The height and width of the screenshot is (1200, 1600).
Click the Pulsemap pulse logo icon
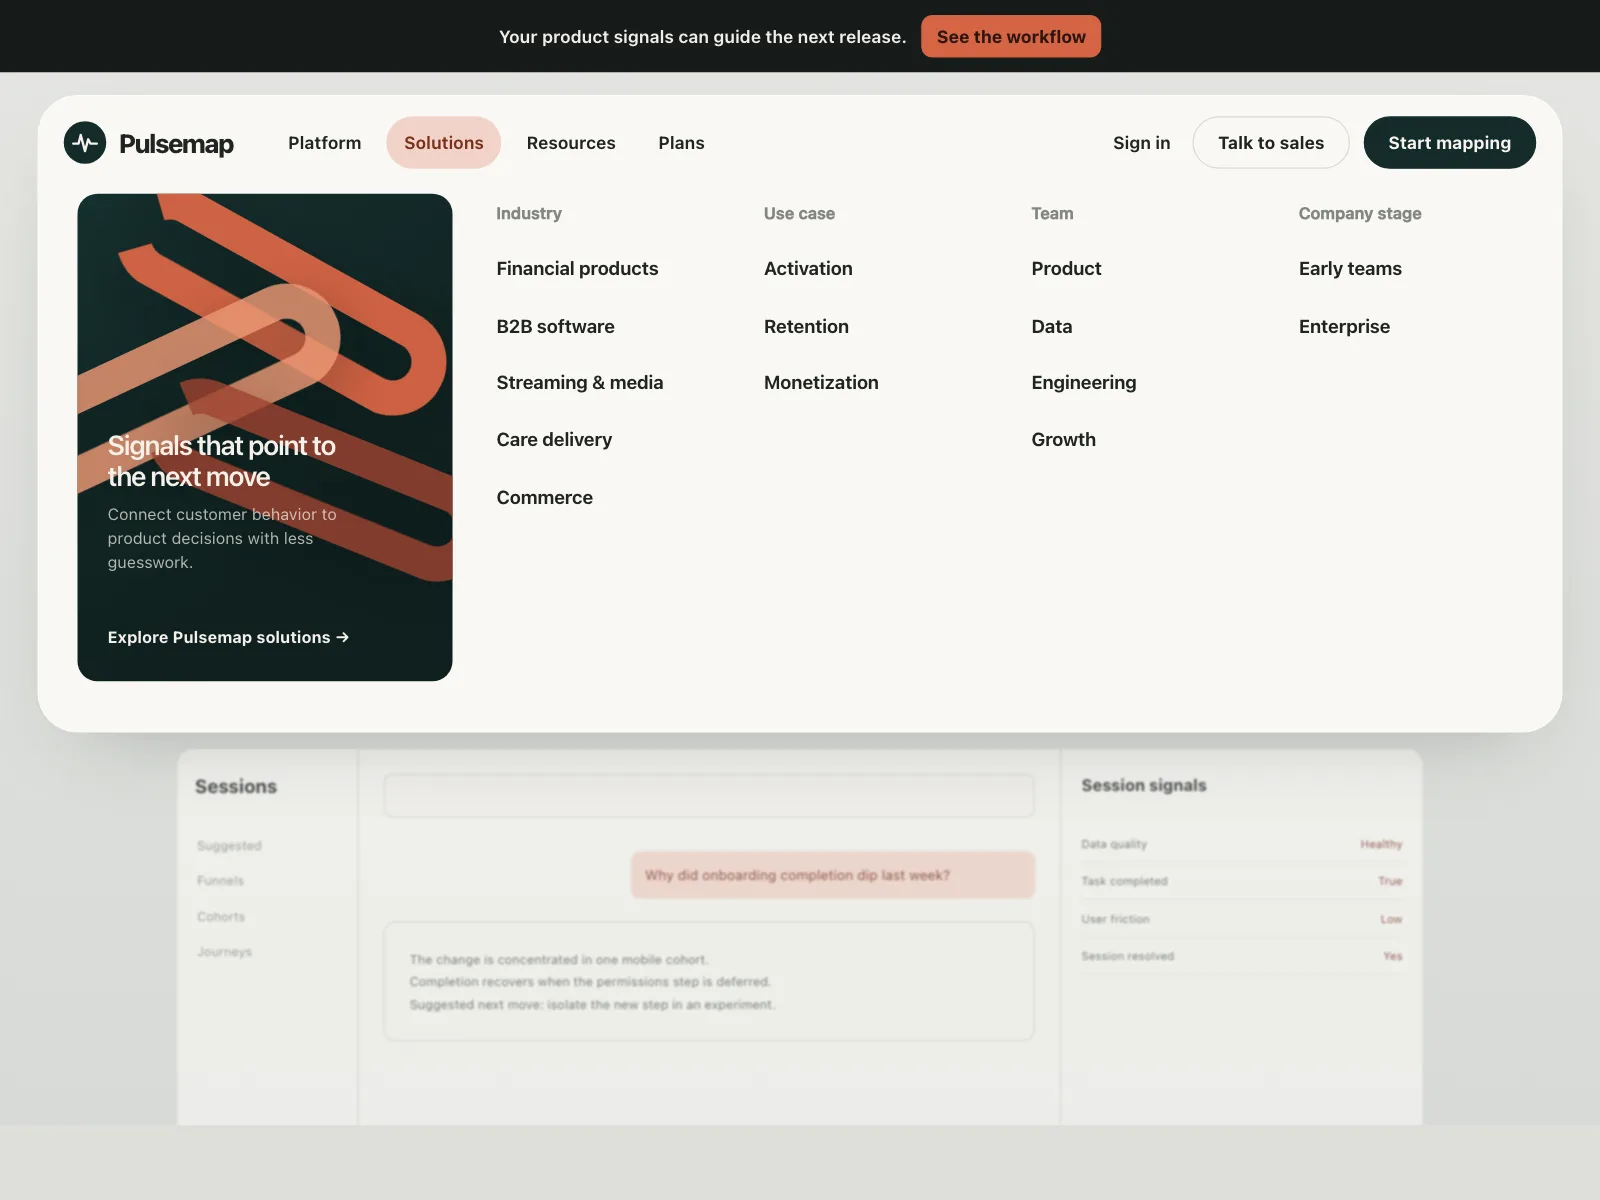85,142
